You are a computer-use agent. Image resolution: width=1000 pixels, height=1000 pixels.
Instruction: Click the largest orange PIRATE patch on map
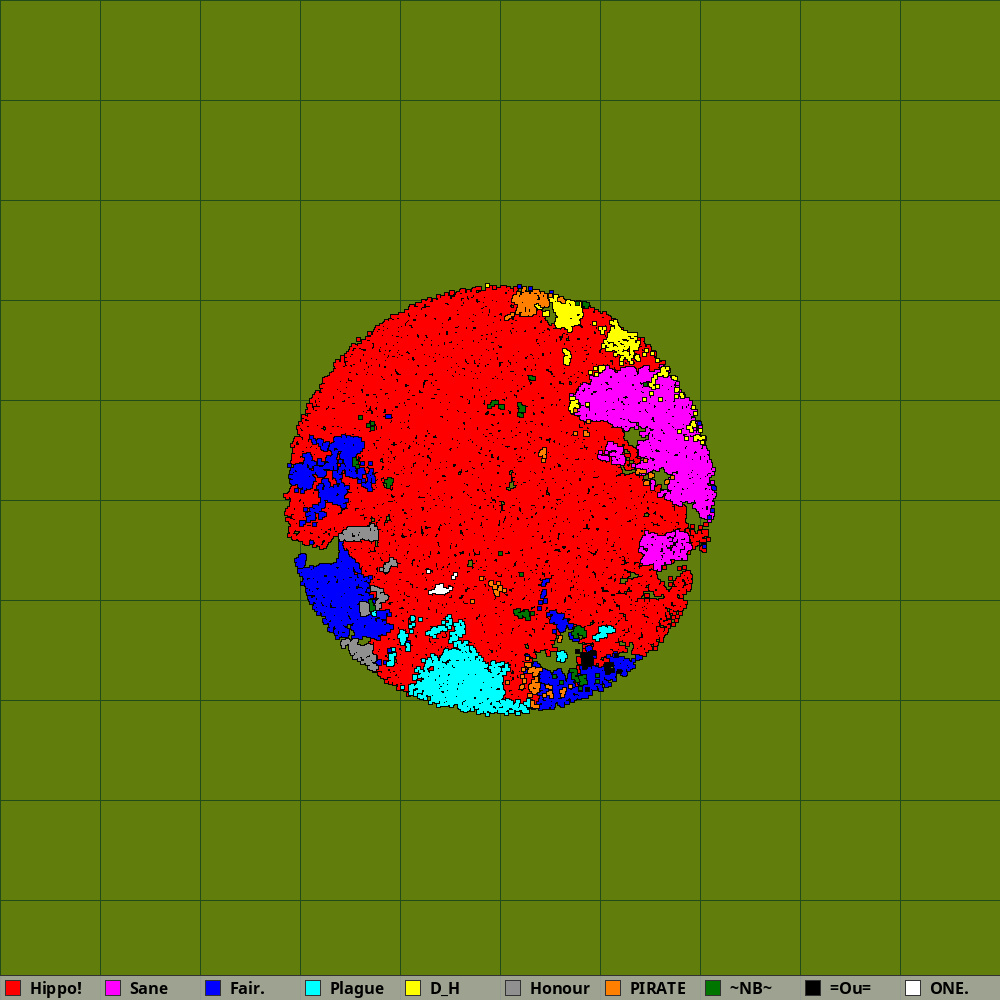pos(528,302)
